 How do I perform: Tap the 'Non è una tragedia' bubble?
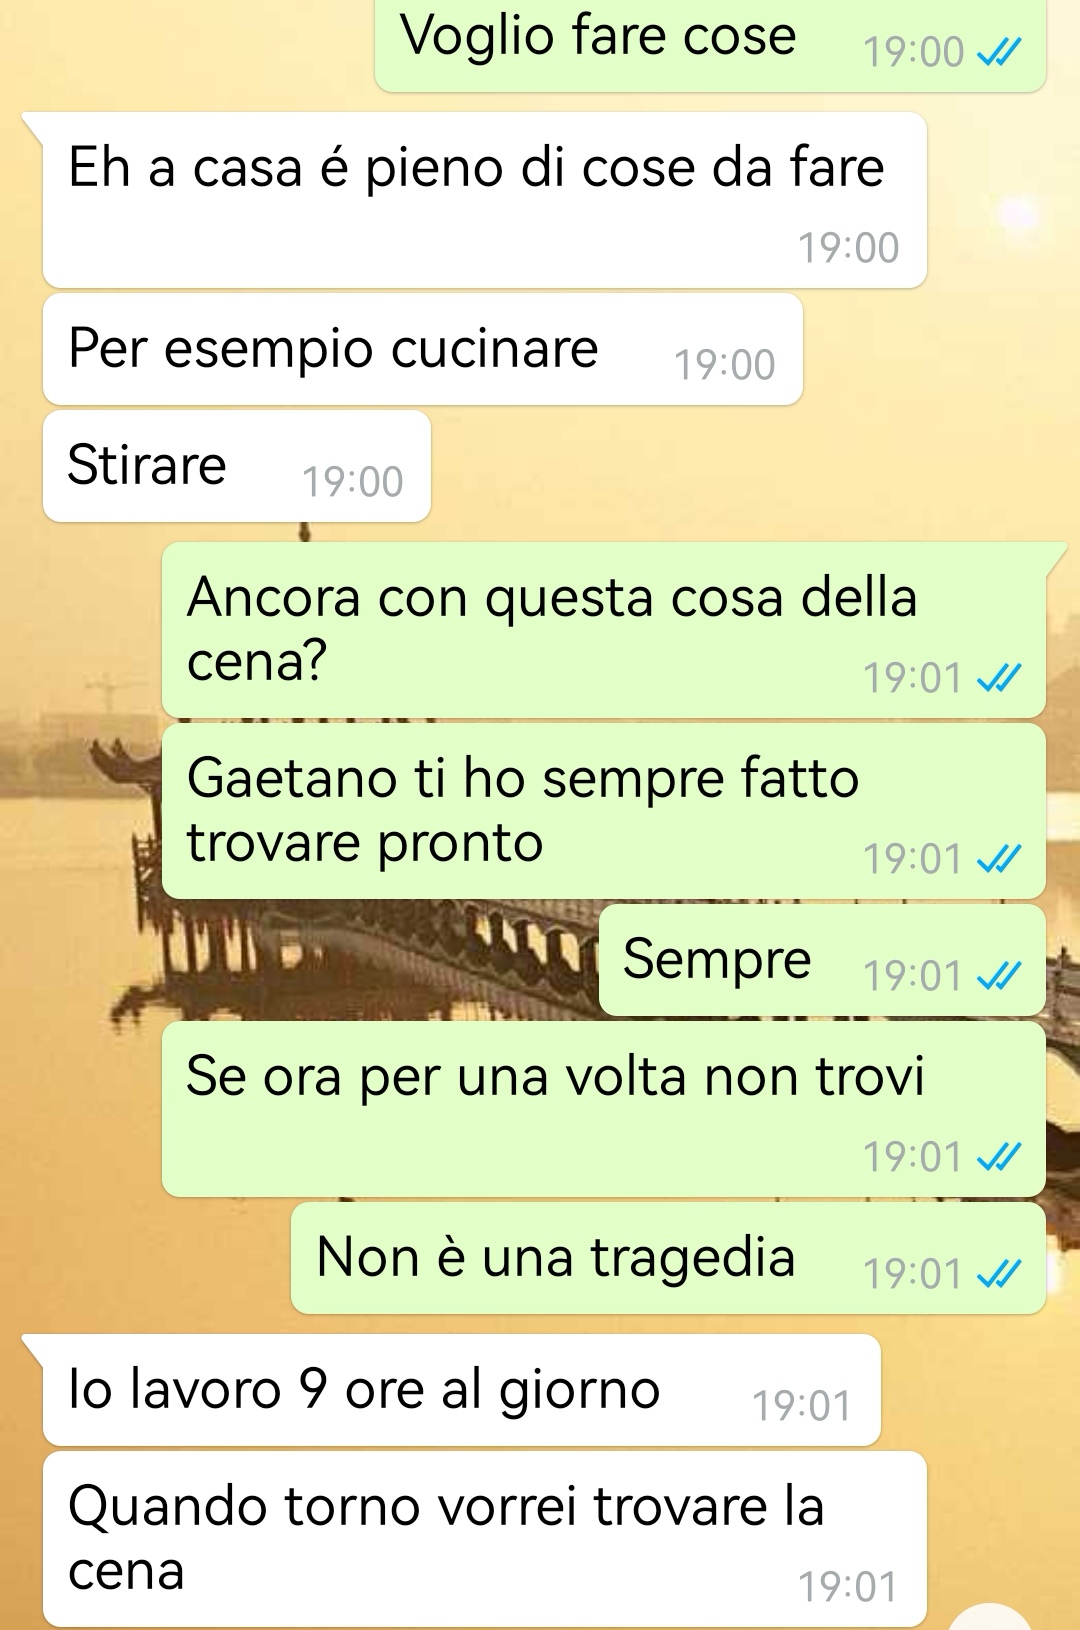click(668, 1258)
